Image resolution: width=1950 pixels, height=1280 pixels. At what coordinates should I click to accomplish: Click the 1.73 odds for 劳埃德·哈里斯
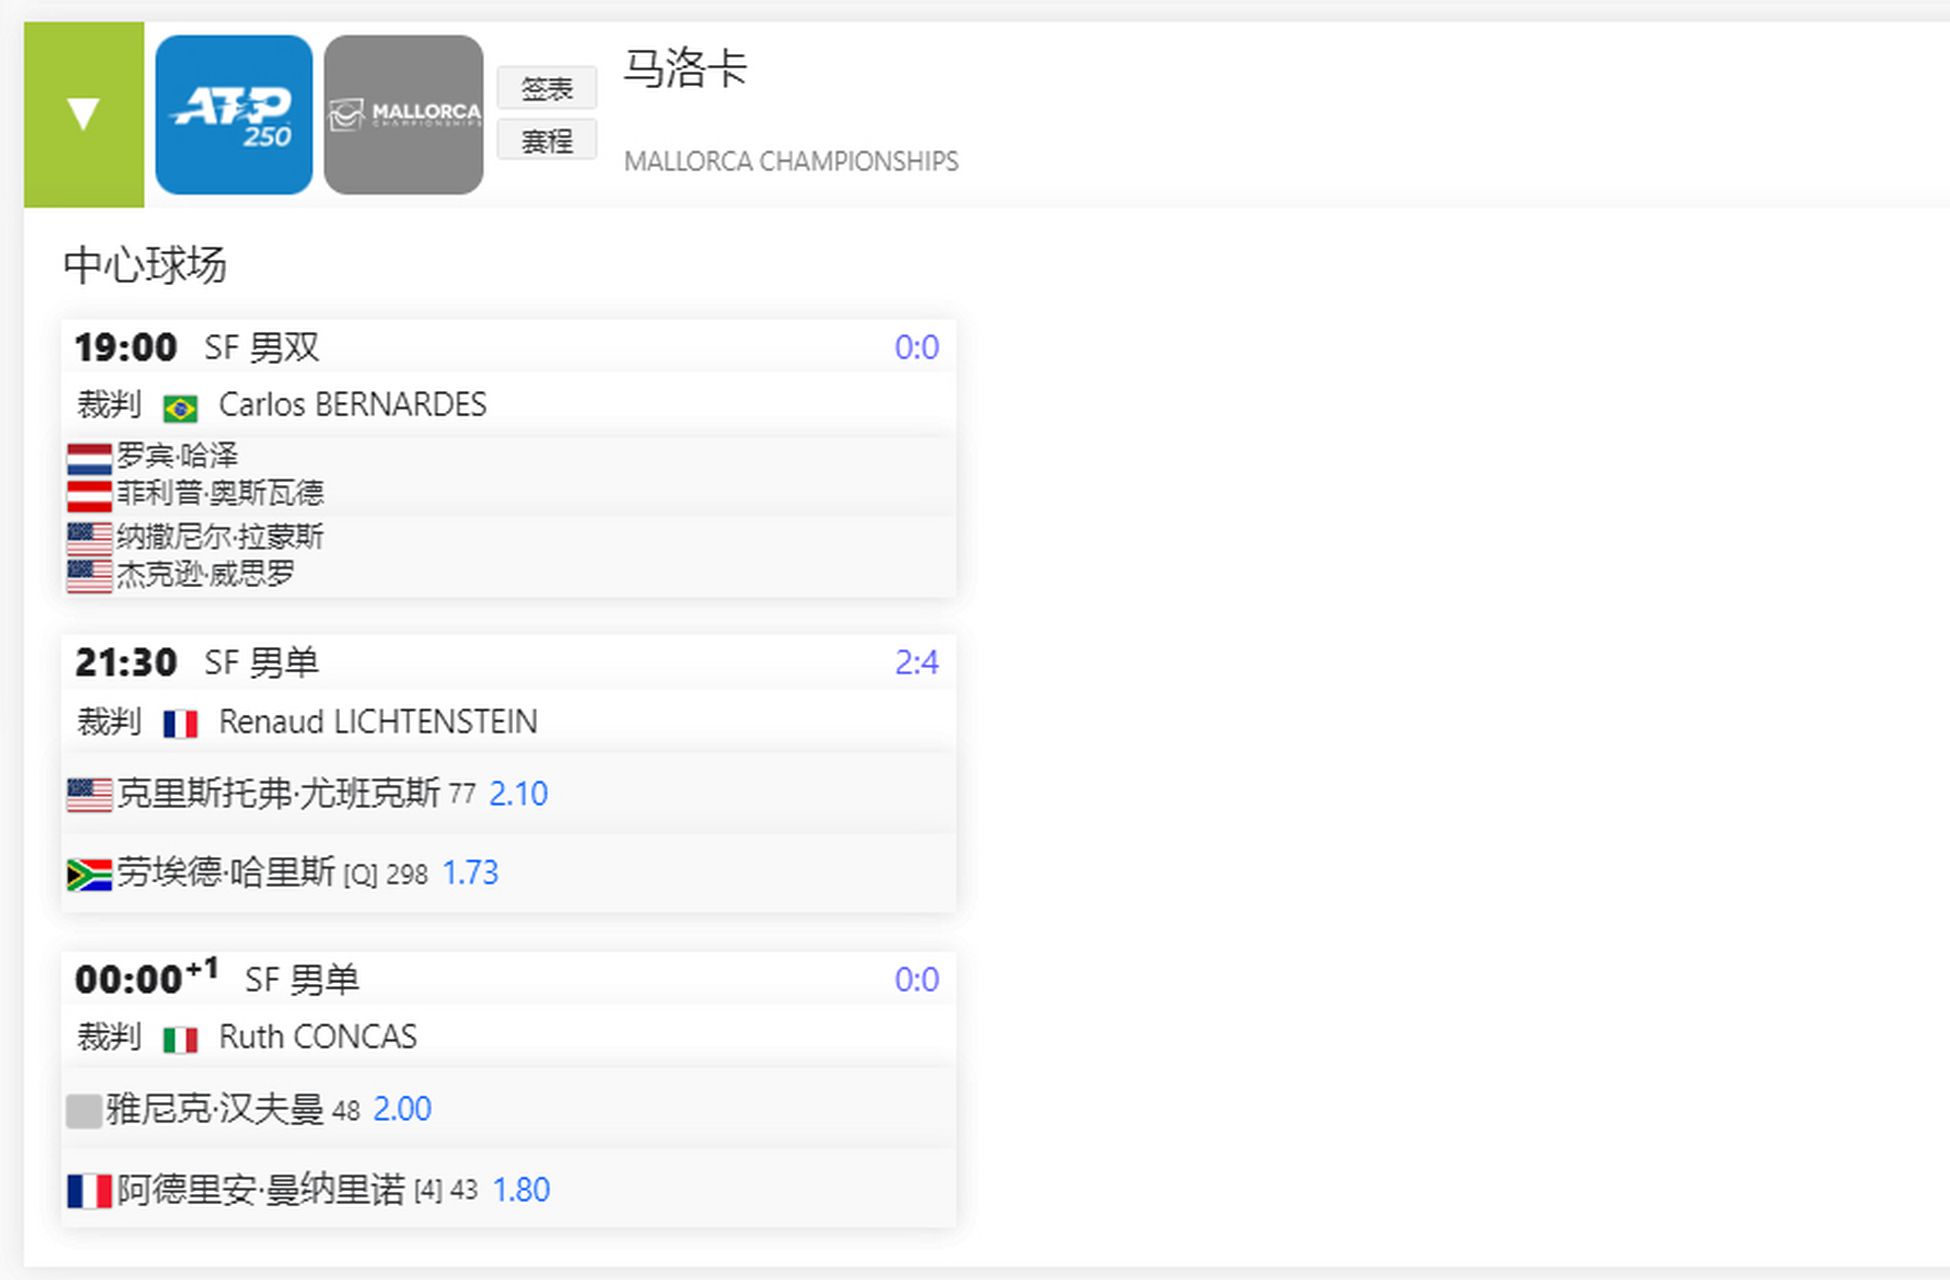pos(470,873)
